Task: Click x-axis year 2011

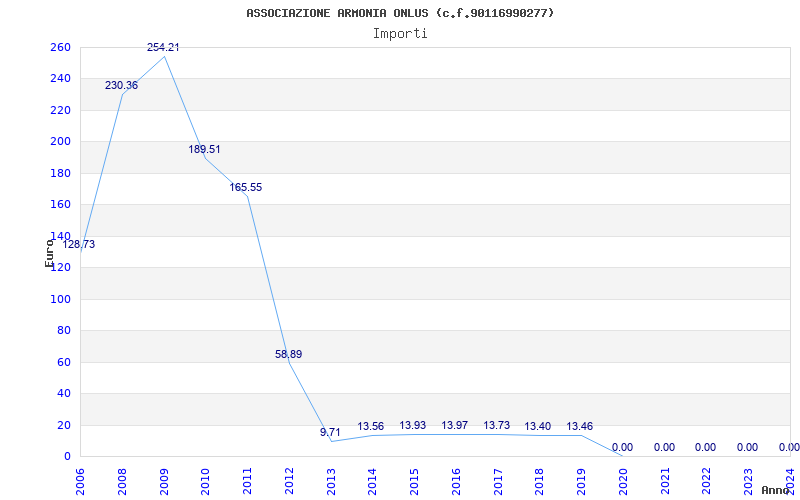Action: (x=247, y=482)
